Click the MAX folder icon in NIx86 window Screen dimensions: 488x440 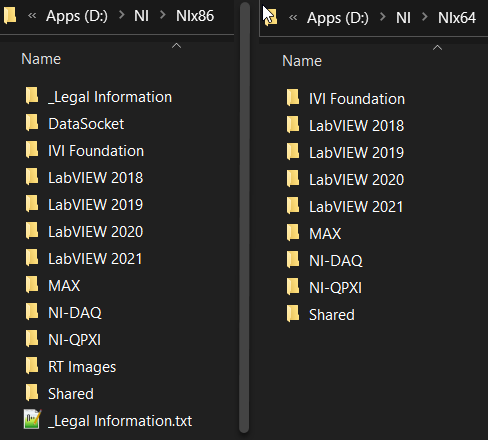tap(32, 285)
